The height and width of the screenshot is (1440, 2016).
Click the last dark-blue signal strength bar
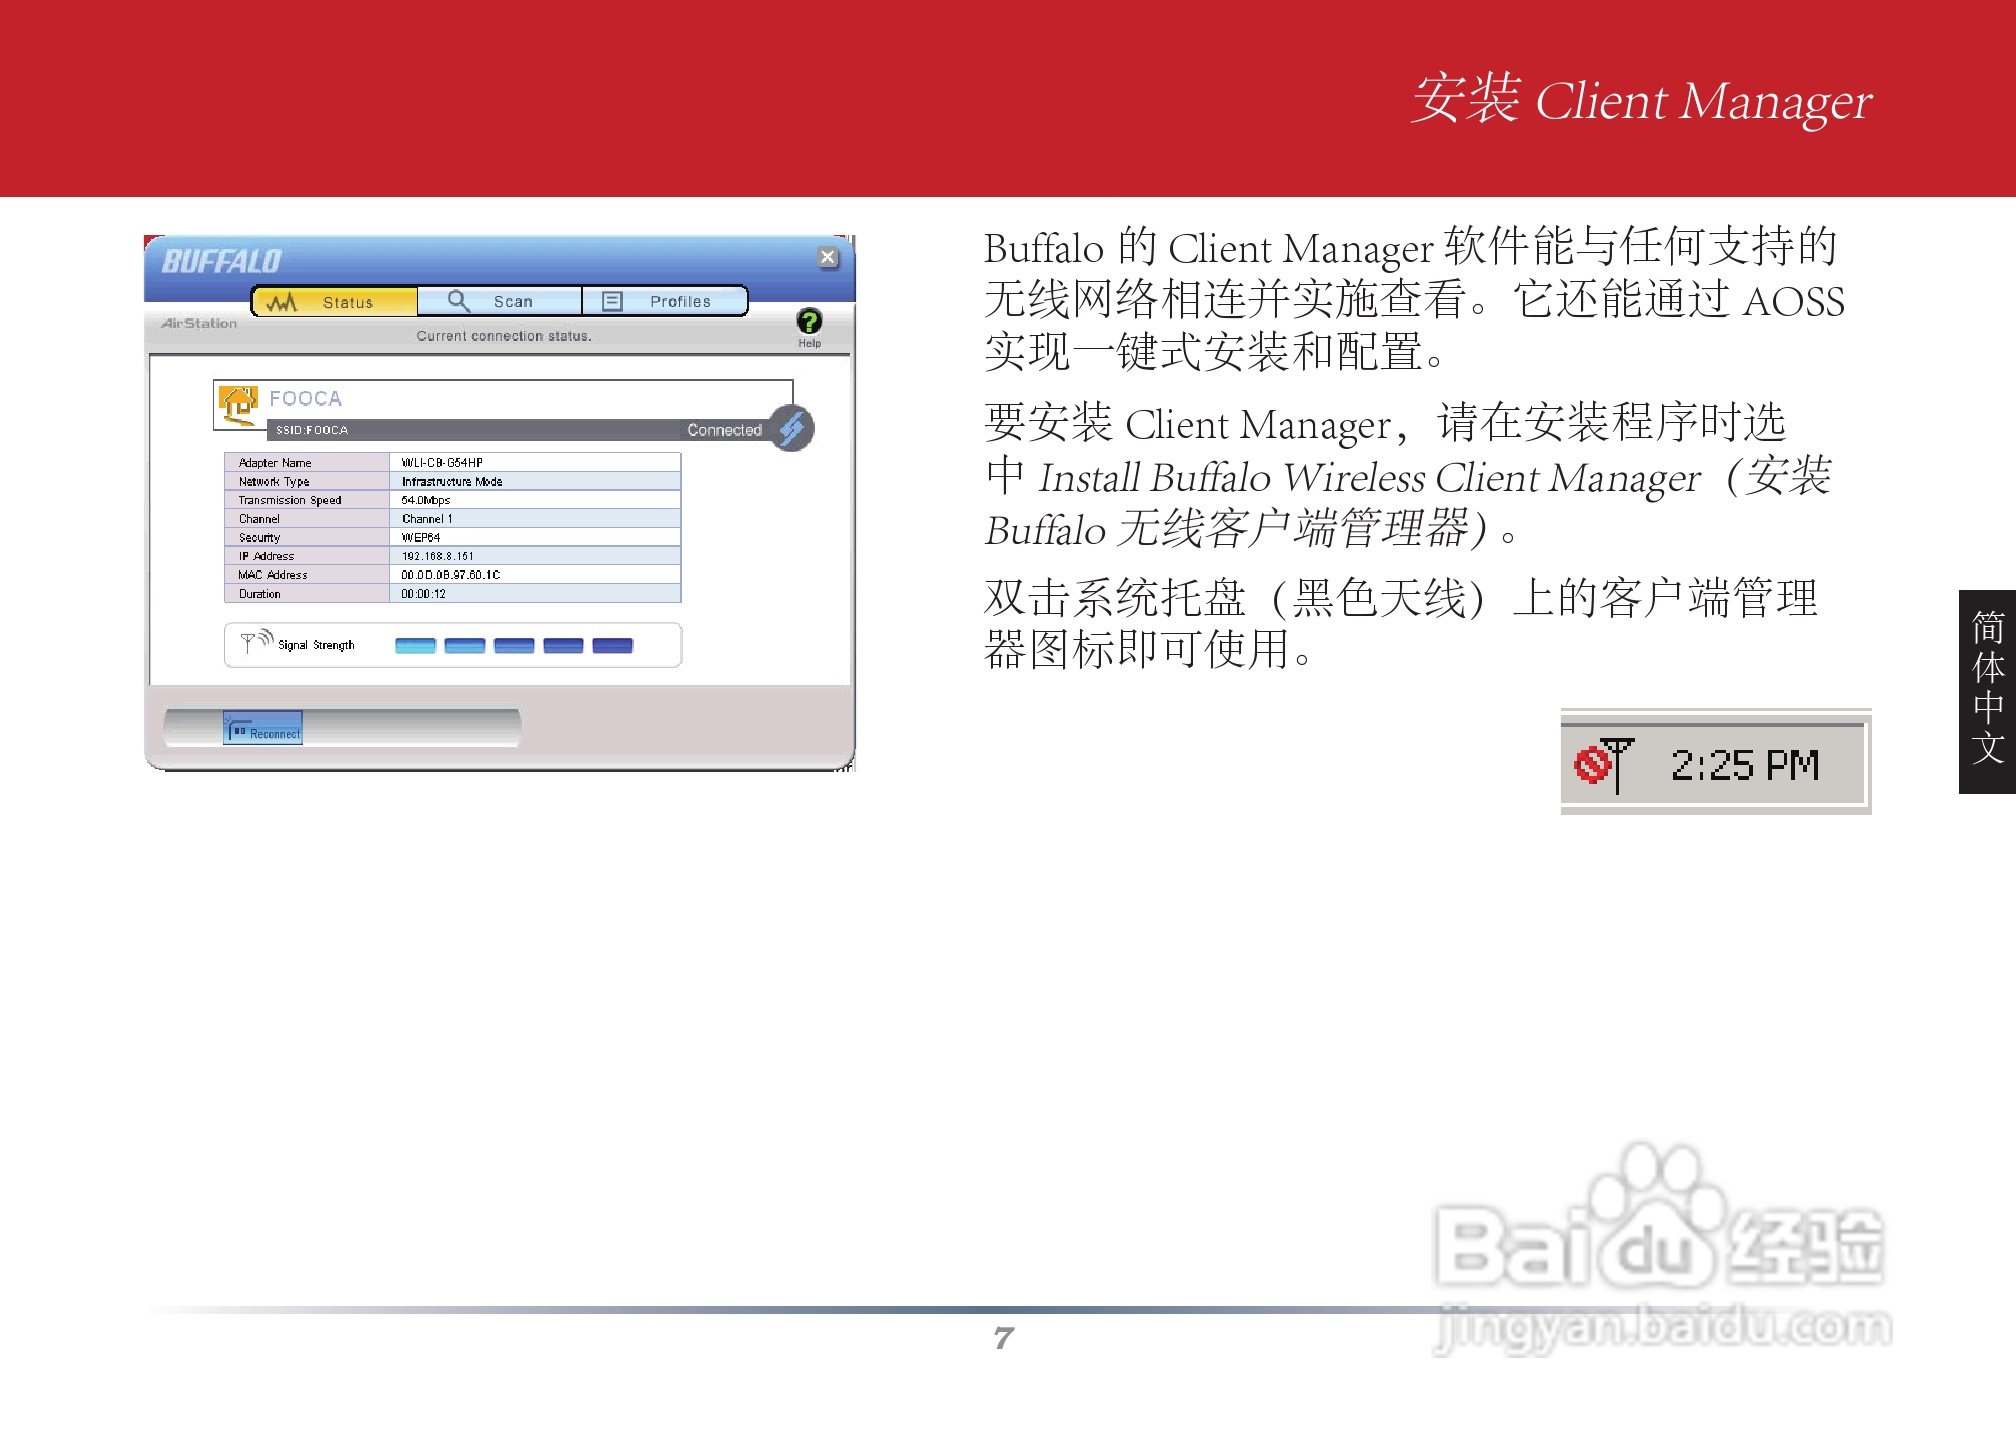coord(612,646)
